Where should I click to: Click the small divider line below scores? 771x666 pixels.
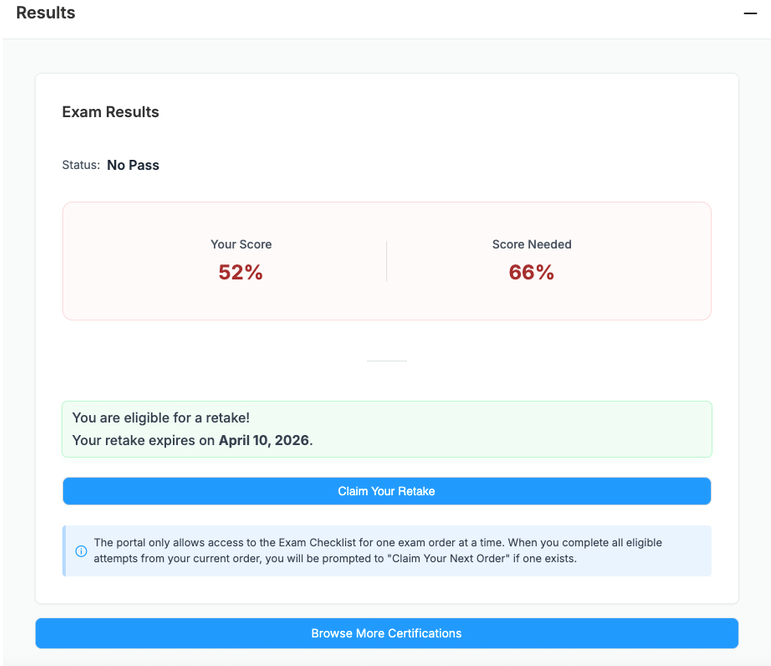pos(386,360)
